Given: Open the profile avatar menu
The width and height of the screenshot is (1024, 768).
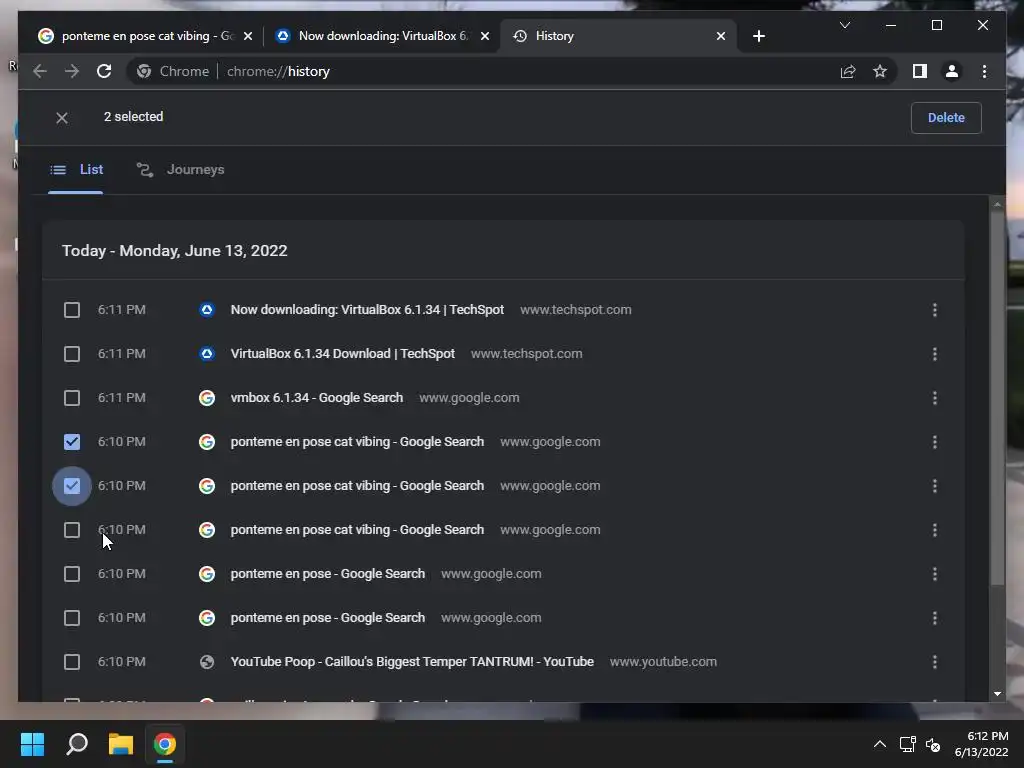Looking at the screenshot, I should [952, 71].
